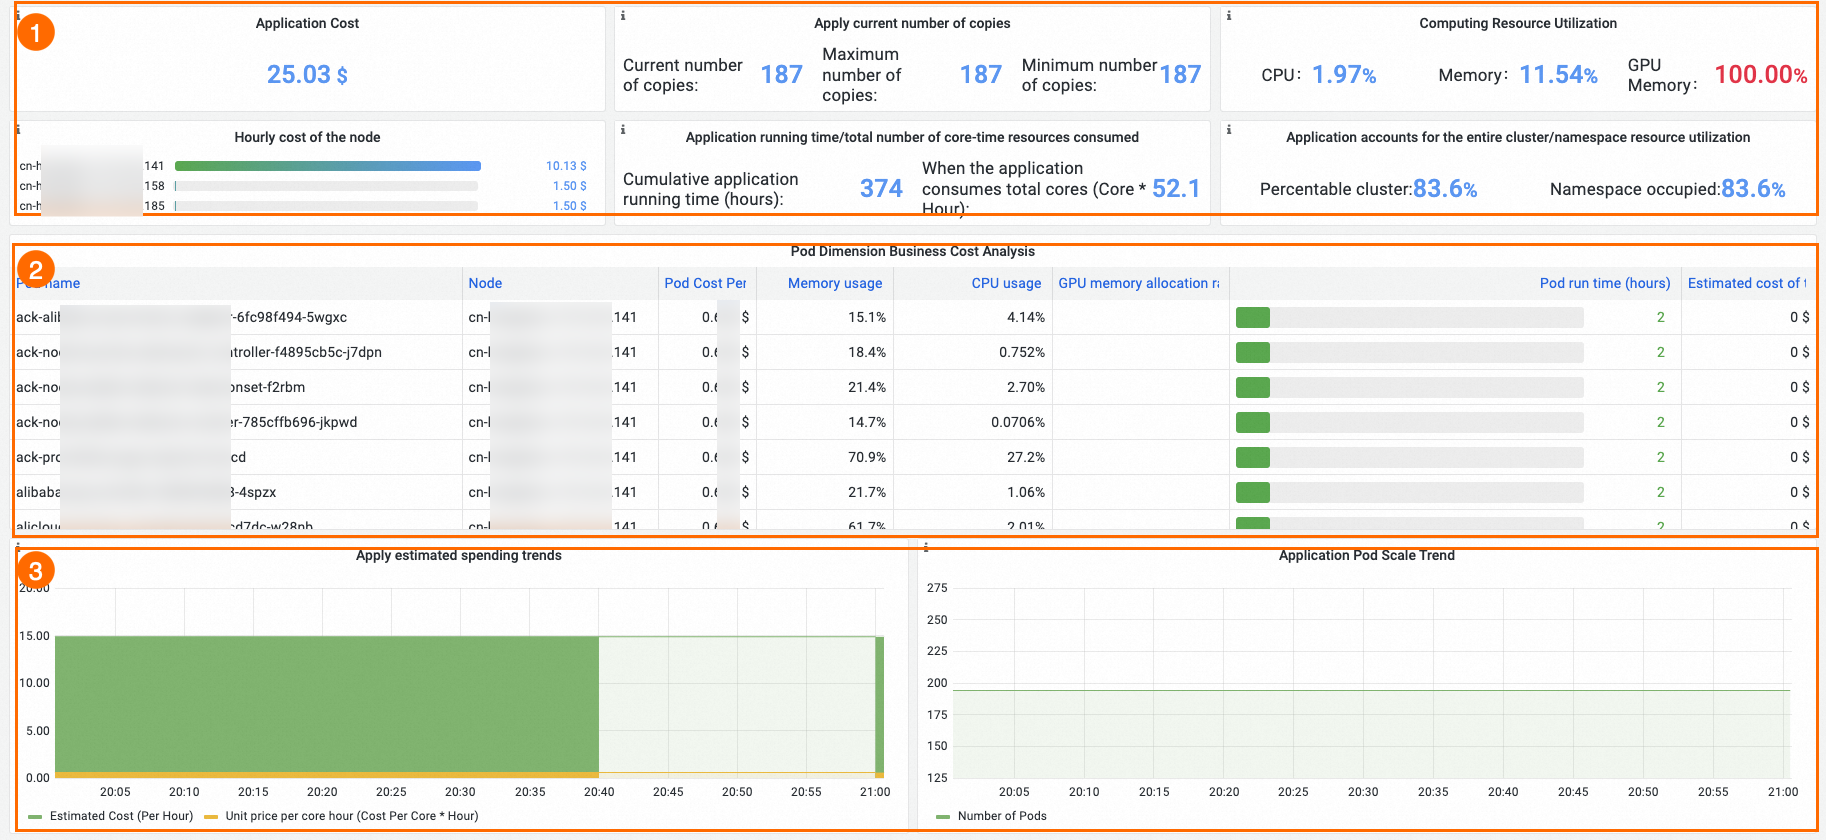Sort table by Pod Cost Per column header
The width and height of the screenshot is (1826, 840).
click(x=705, y=283)
